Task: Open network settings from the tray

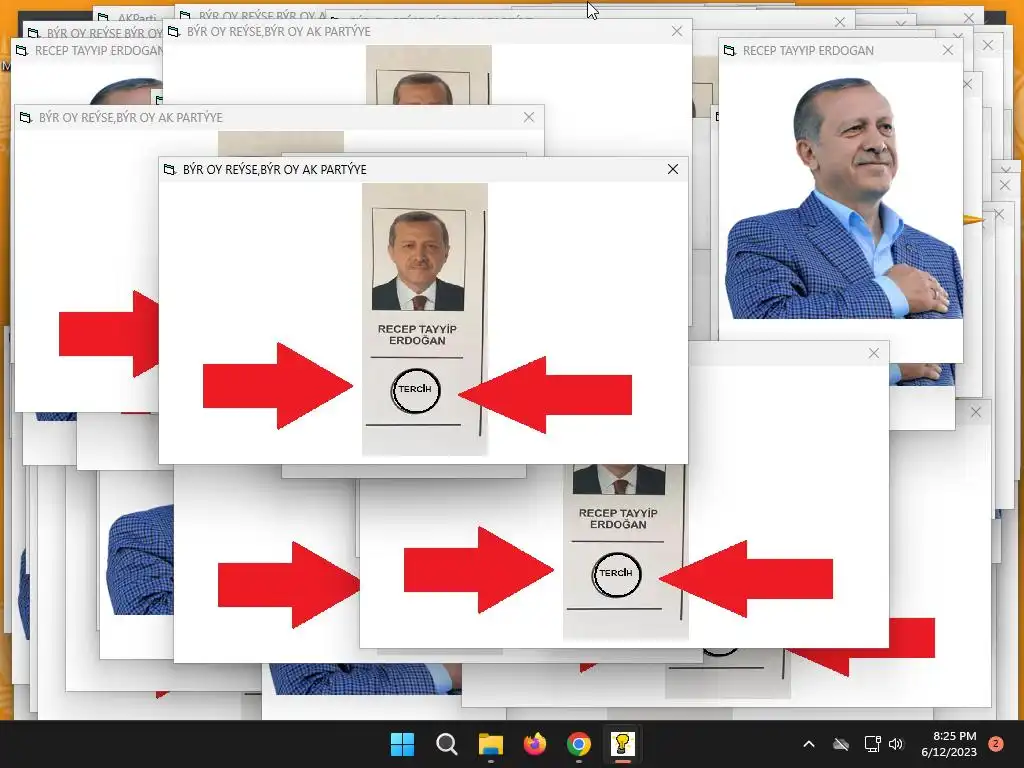Action: [872, 744]
